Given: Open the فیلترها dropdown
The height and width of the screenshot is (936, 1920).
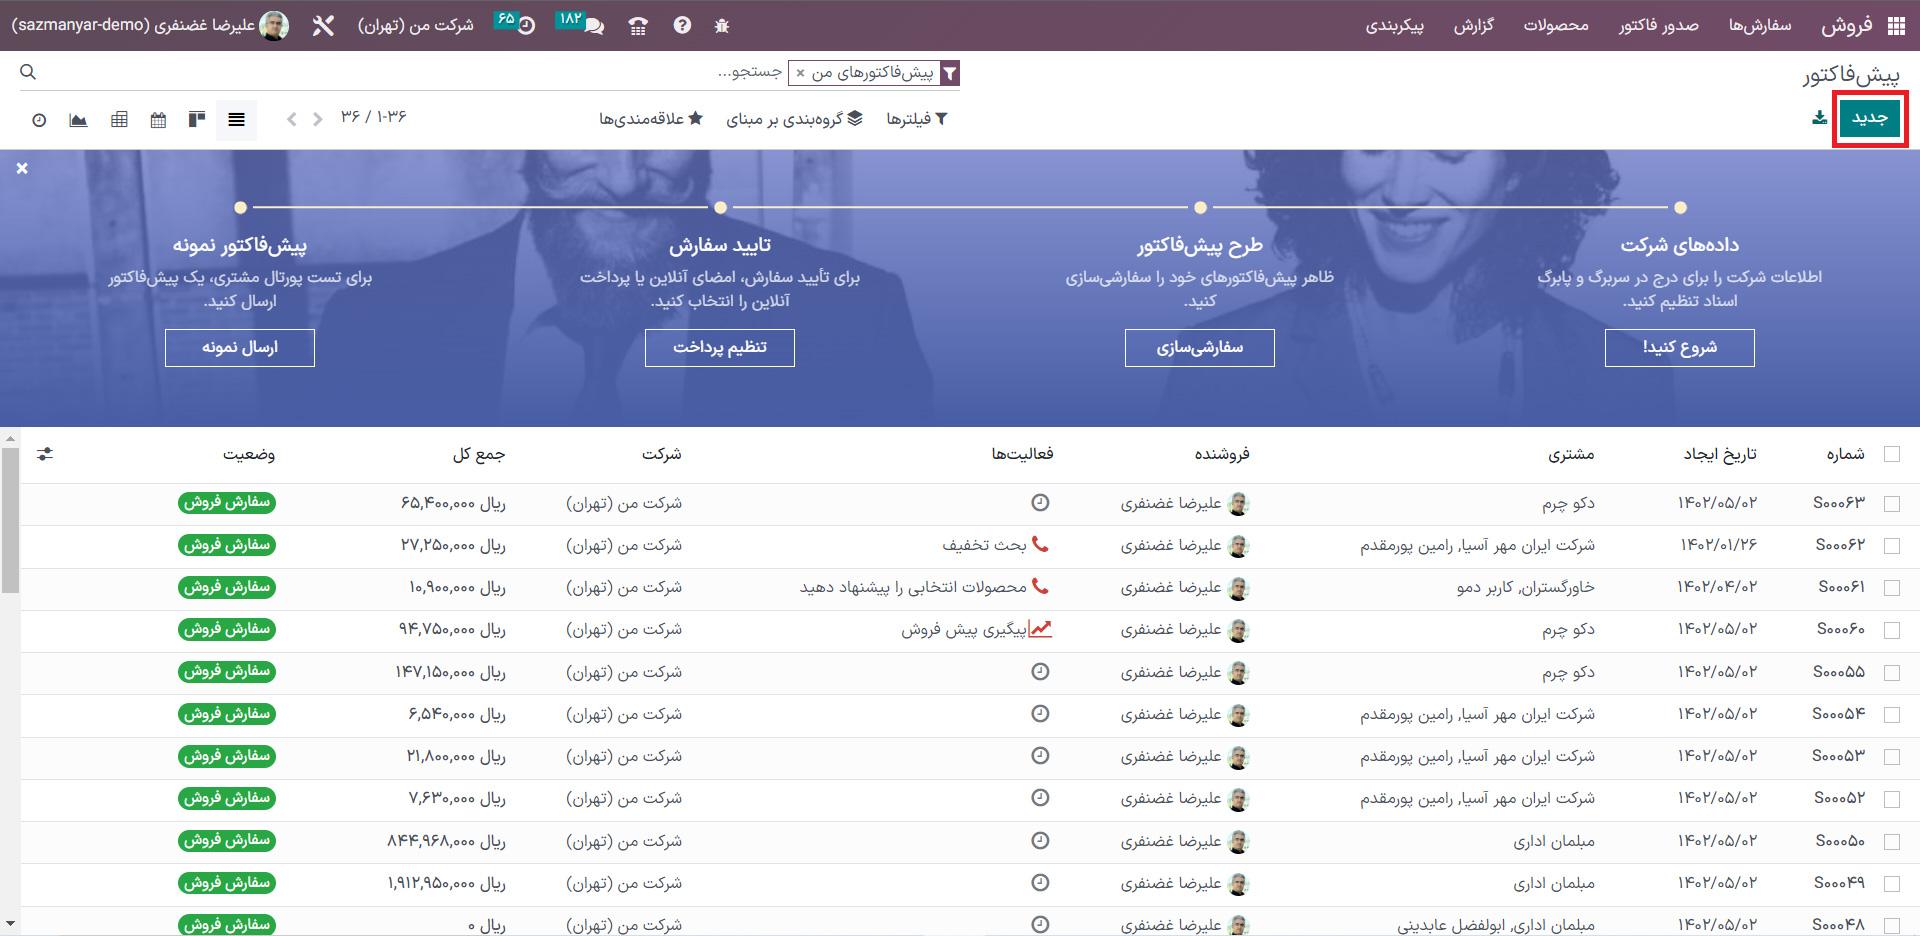Looking at the screenshot, I should tap(917, 119).
